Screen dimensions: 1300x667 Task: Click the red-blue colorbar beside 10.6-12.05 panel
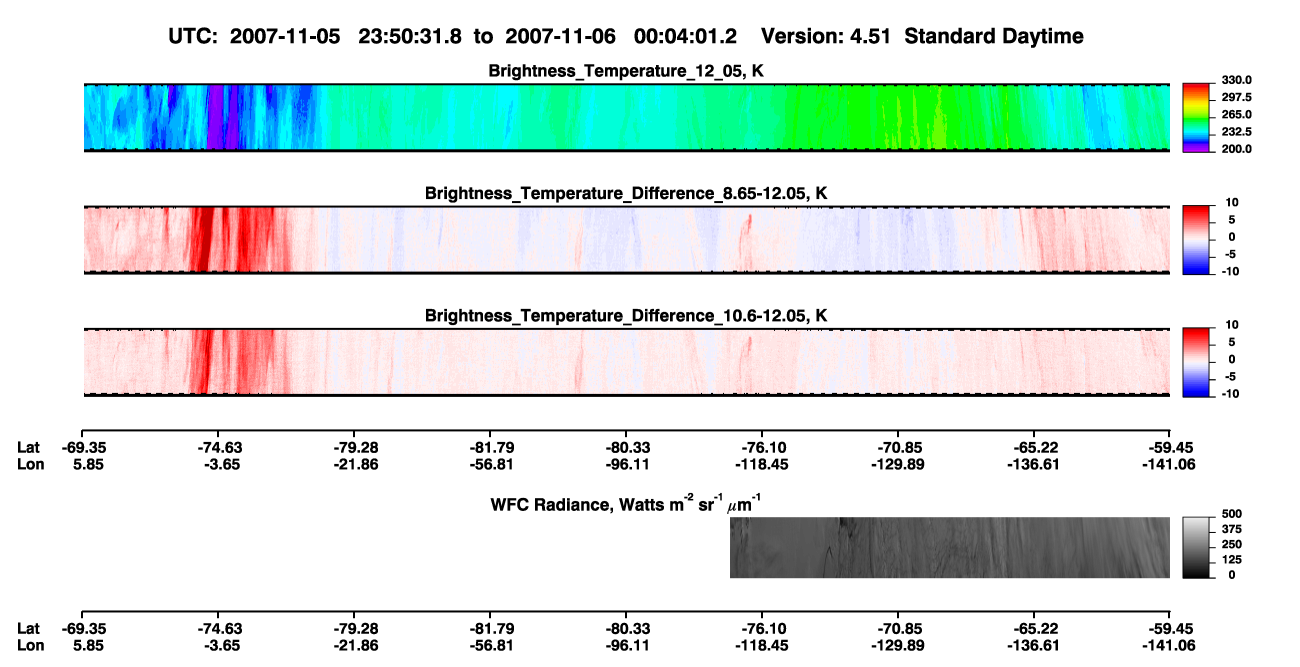[1198, 362]
